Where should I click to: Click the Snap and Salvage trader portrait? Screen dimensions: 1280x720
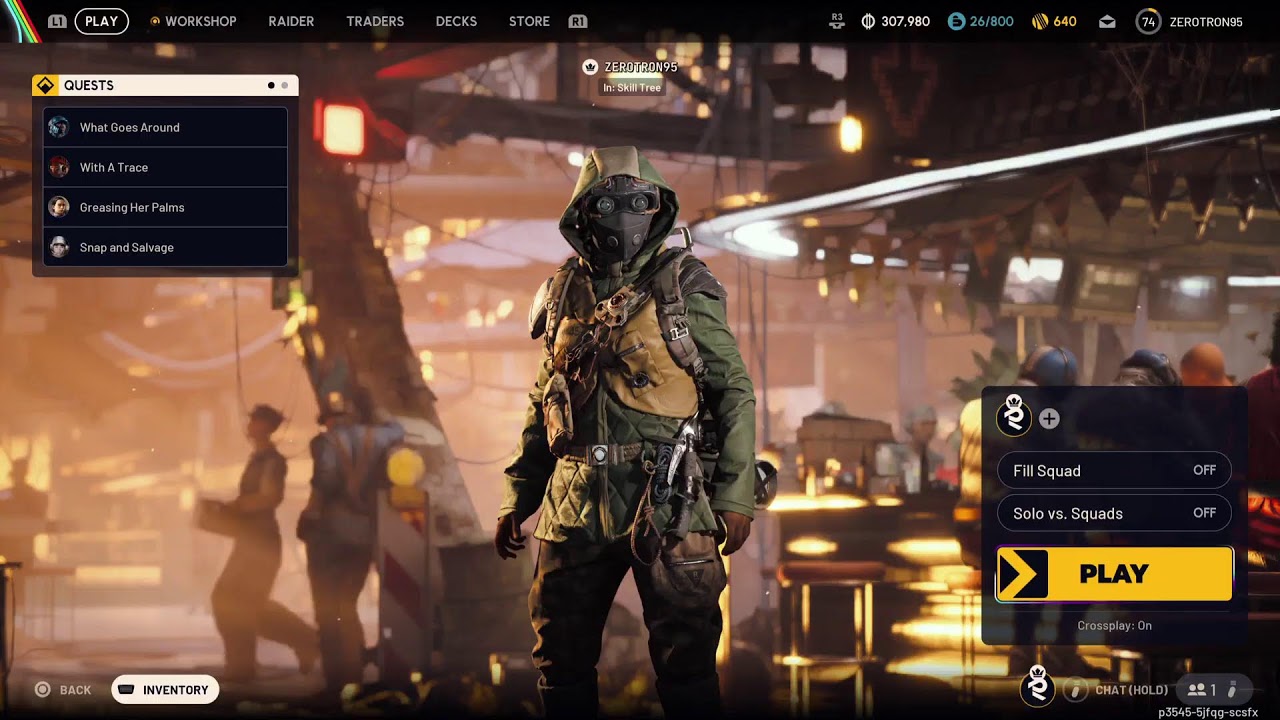(x=59, y=247)
